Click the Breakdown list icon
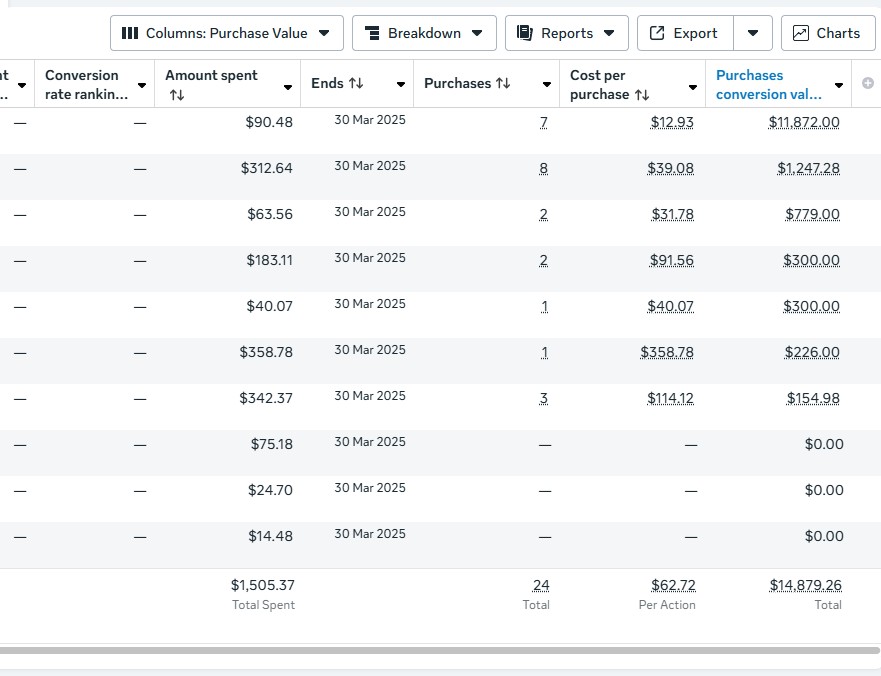 point(372,33)
